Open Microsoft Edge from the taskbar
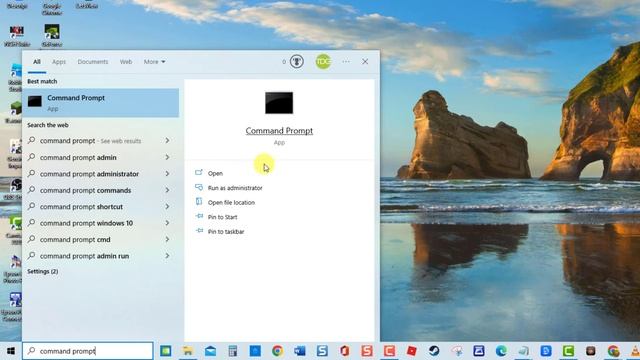The height and width of the screenshot is (360, 640). (501, 351)
